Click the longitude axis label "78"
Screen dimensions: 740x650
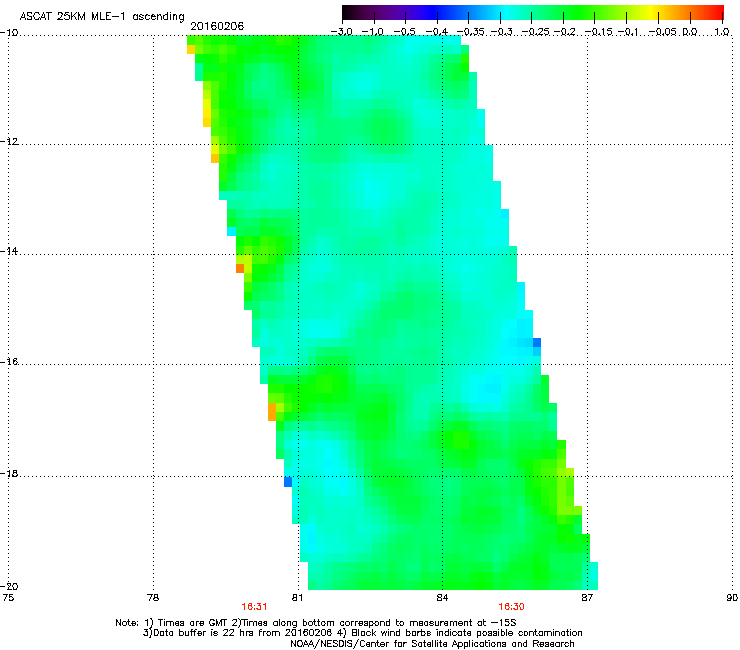[x=153, y=597]
